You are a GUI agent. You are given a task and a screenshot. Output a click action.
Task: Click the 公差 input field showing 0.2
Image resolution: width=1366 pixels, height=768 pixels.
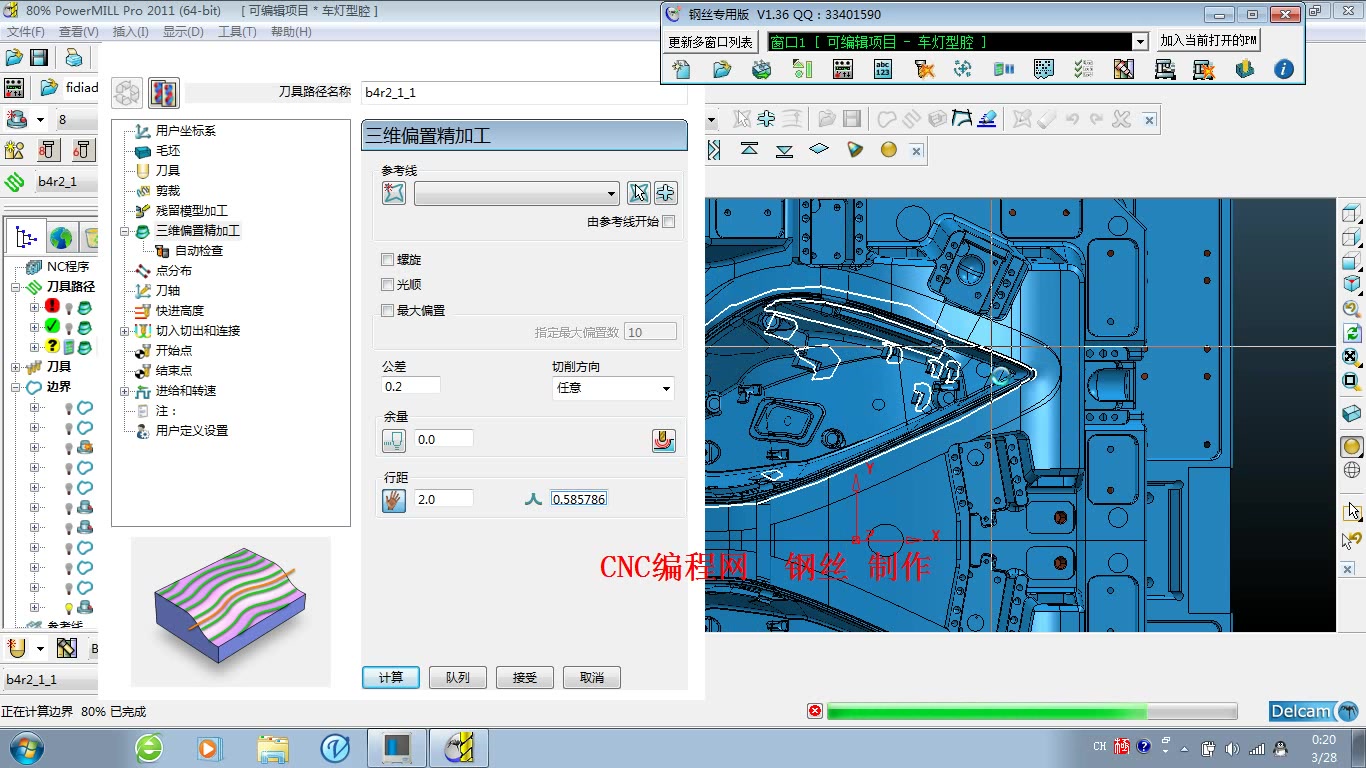tap(411, 386)
